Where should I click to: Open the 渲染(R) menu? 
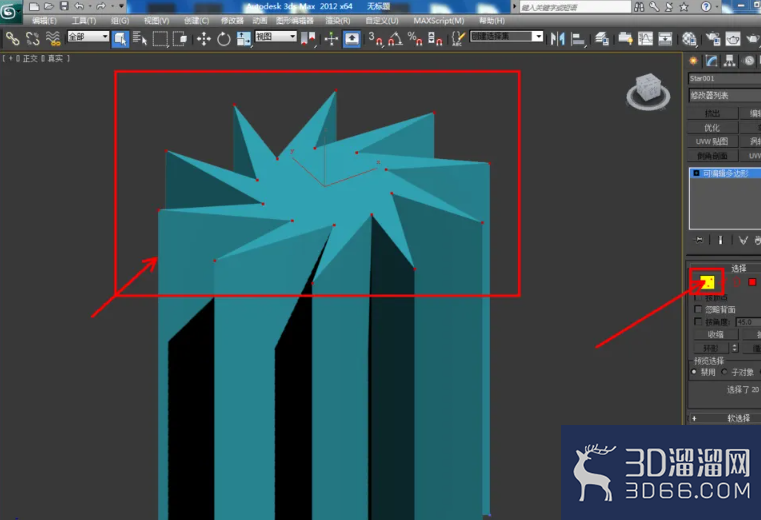pyautogui.click(x=338, y=20)
